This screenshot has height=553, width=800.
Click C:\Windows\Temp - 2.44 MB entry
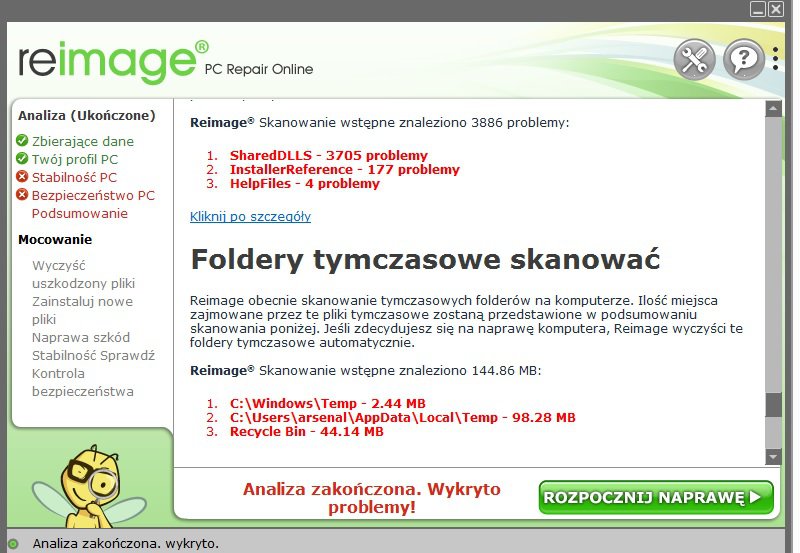point(328,404)
